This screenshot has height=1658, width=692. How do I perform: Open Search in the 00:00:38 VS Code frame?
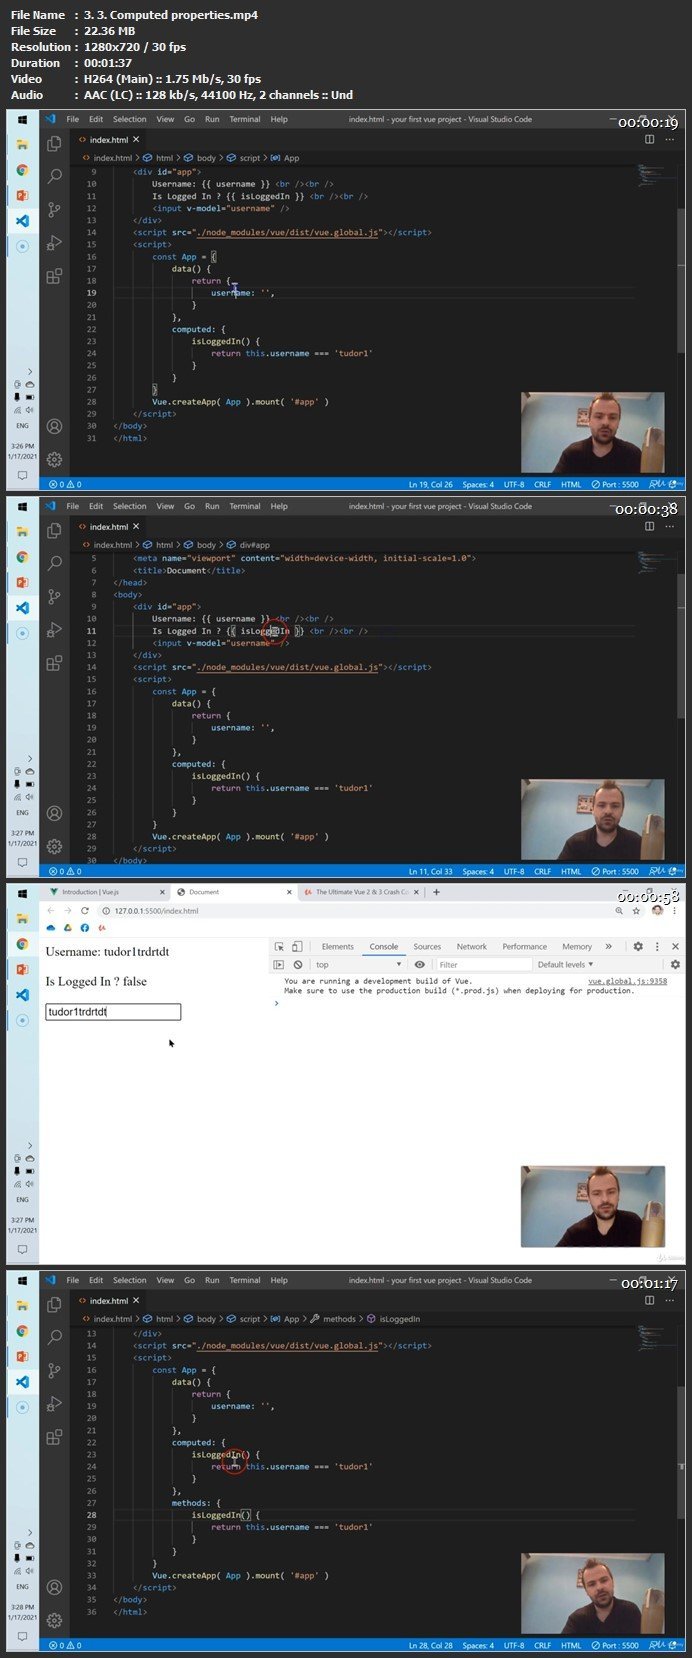click(55, 563)
